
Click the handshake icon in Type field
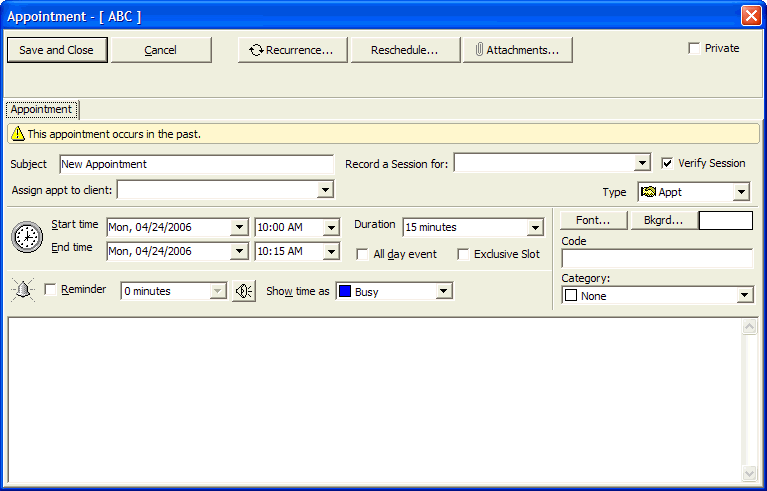pyautogui.click(x=648, y=192)
